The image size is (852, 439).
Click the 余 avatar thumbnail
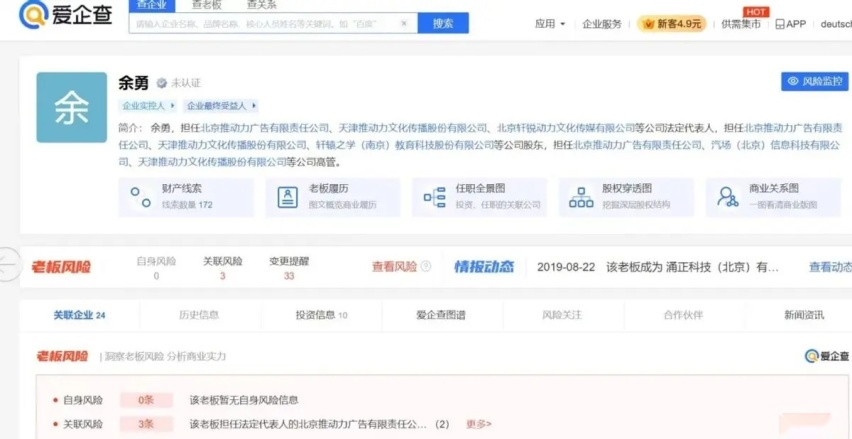[72, 108]
